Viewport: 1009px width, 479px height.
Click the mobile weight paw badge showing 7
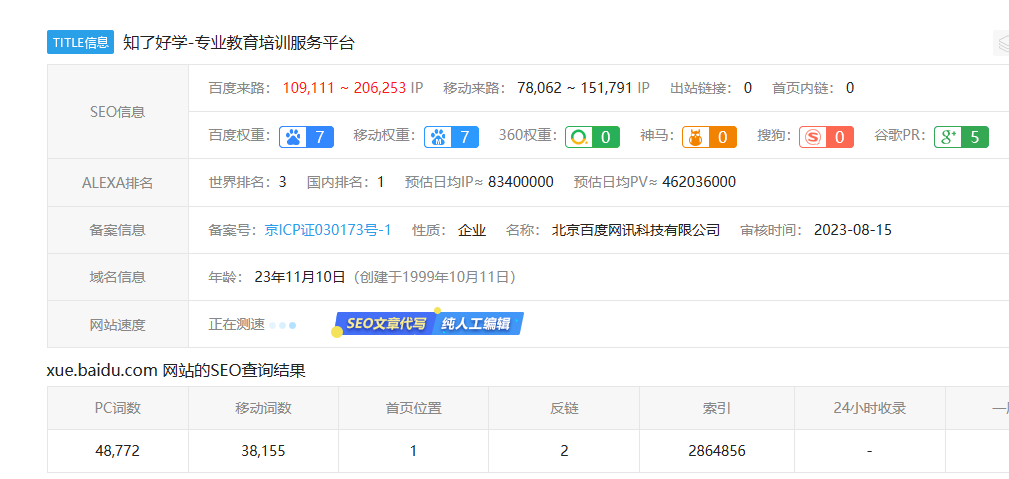[451, 136]
